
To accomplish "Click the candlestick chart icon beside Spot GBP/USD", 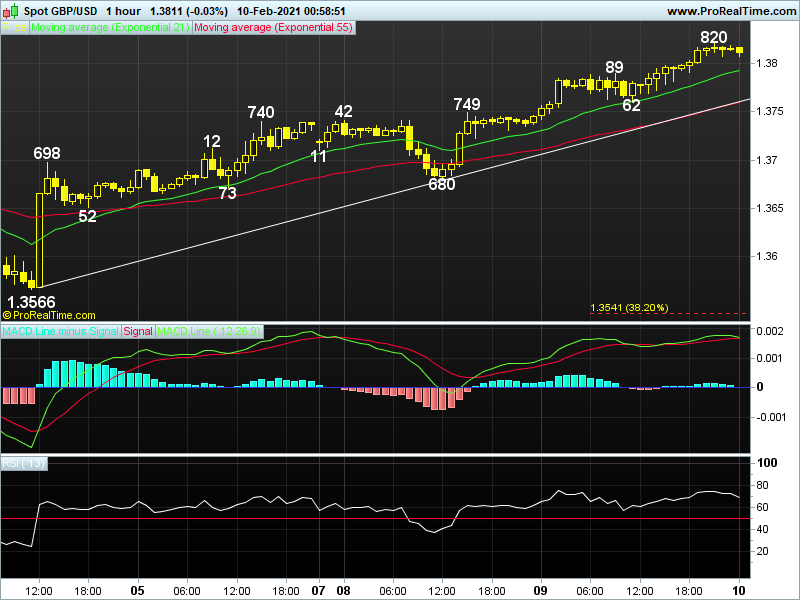I will [12, 10].
